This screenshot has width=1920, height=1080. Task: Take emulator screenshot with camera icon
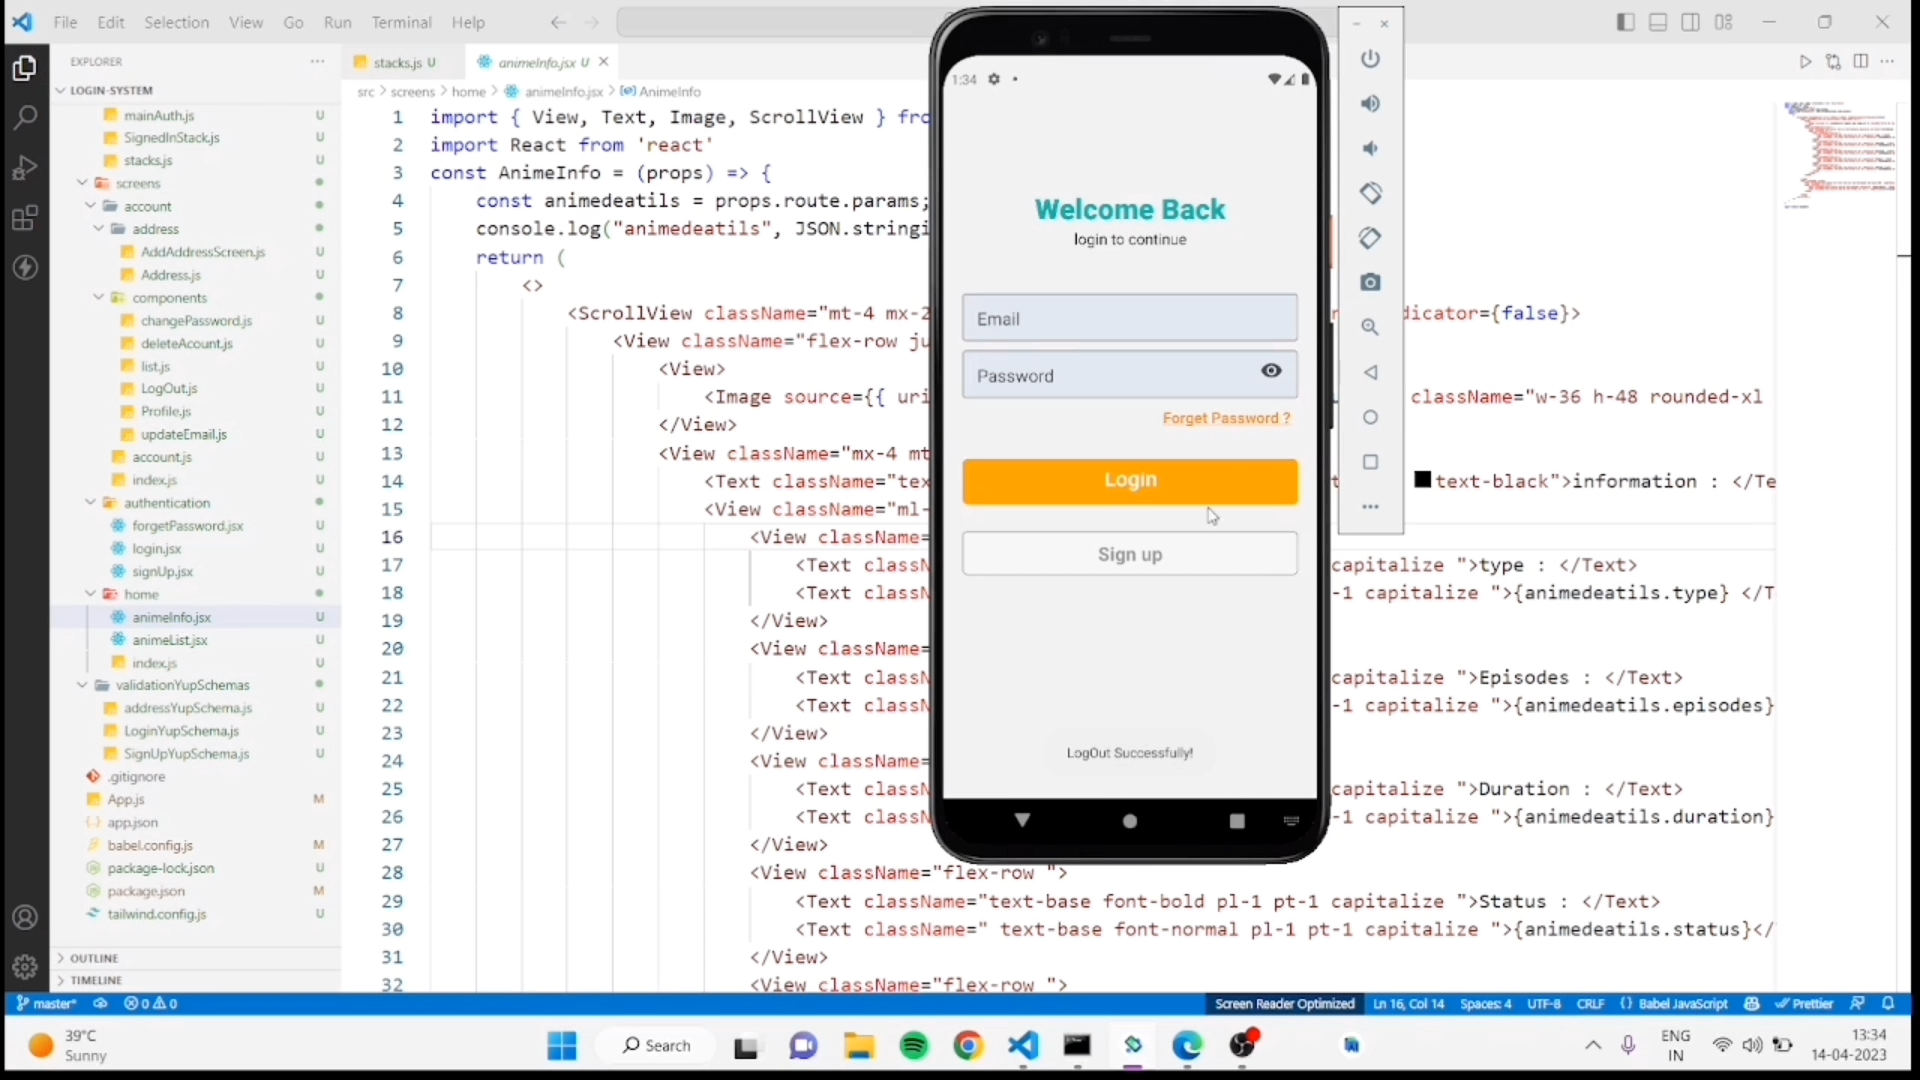pyautogui.click(x=1370, y=283)
